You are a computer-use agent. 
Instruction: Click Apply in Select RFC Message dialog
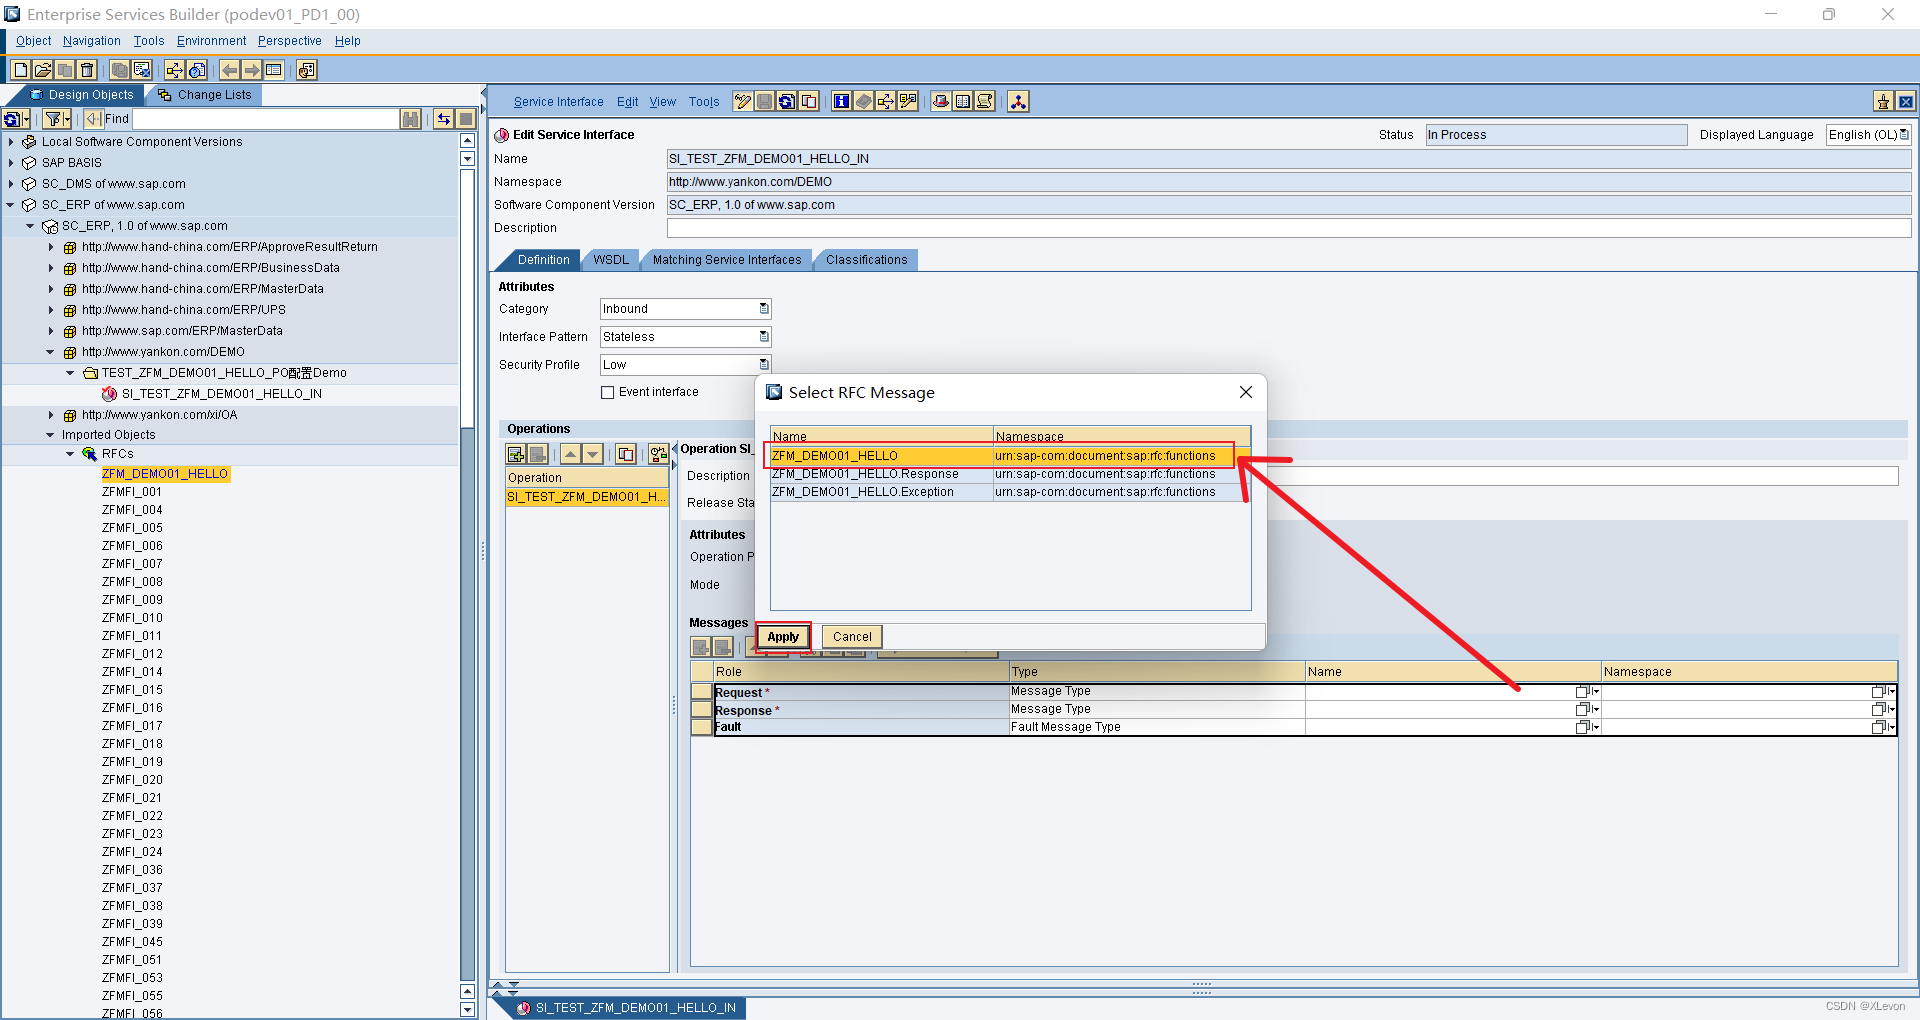[783, 637]
